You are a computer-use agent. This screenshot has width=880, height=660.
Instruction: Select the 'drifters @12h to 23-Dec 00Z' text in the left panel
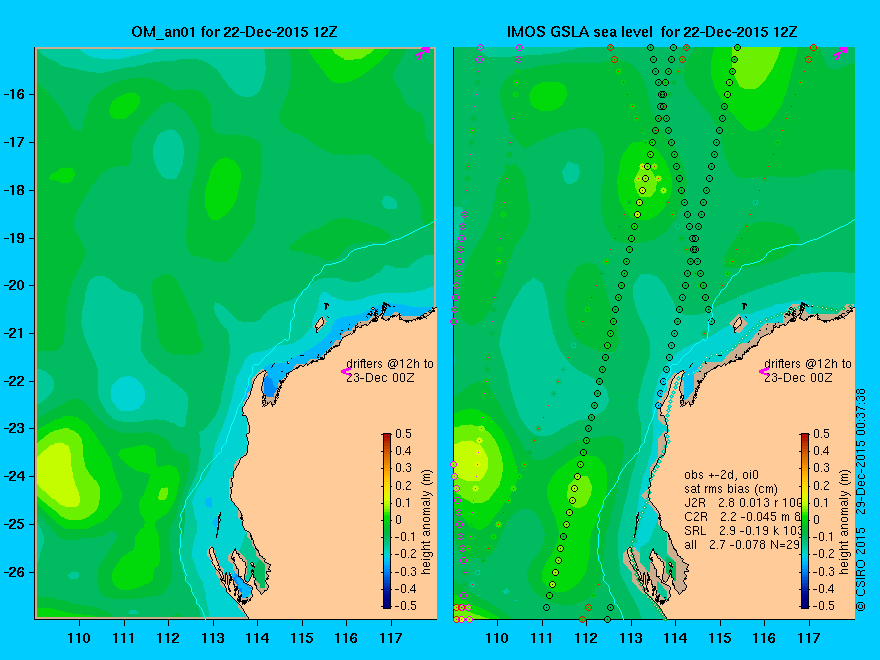pos(390,371)
